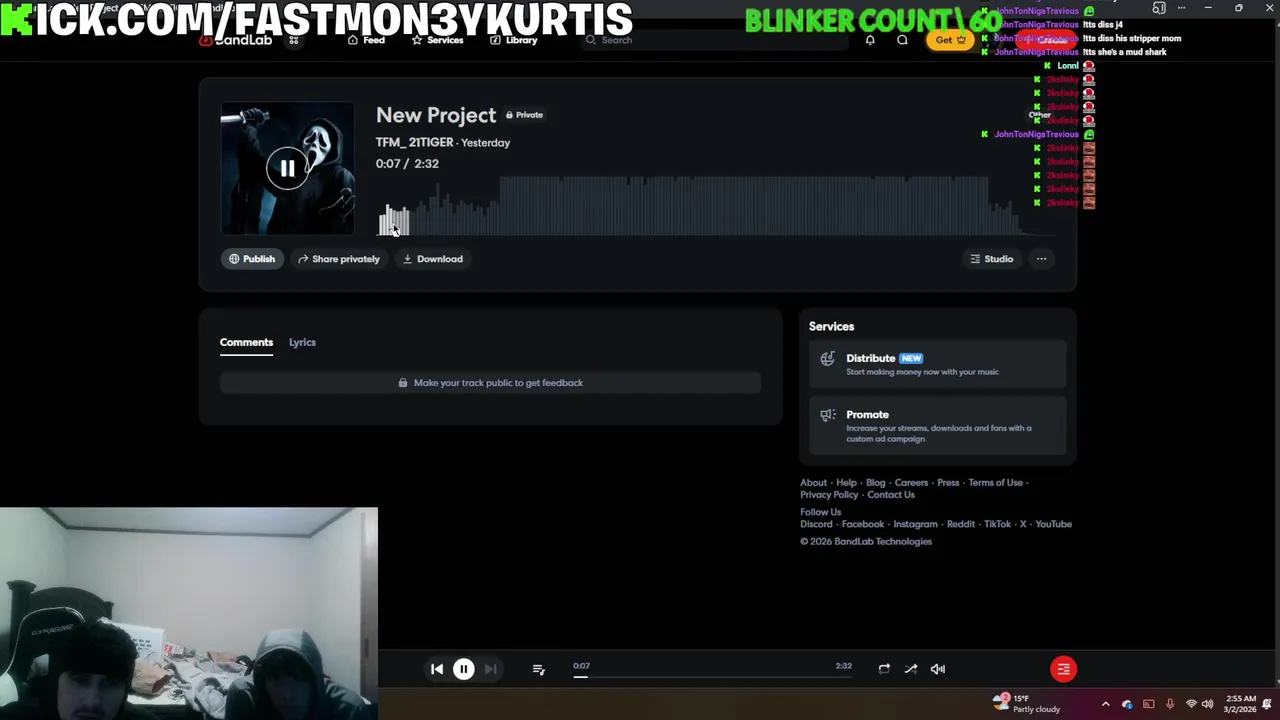Mute volume speaker icon in player
The height and width of the screenshot is (720, 1280).
click(x=938, y=669)
